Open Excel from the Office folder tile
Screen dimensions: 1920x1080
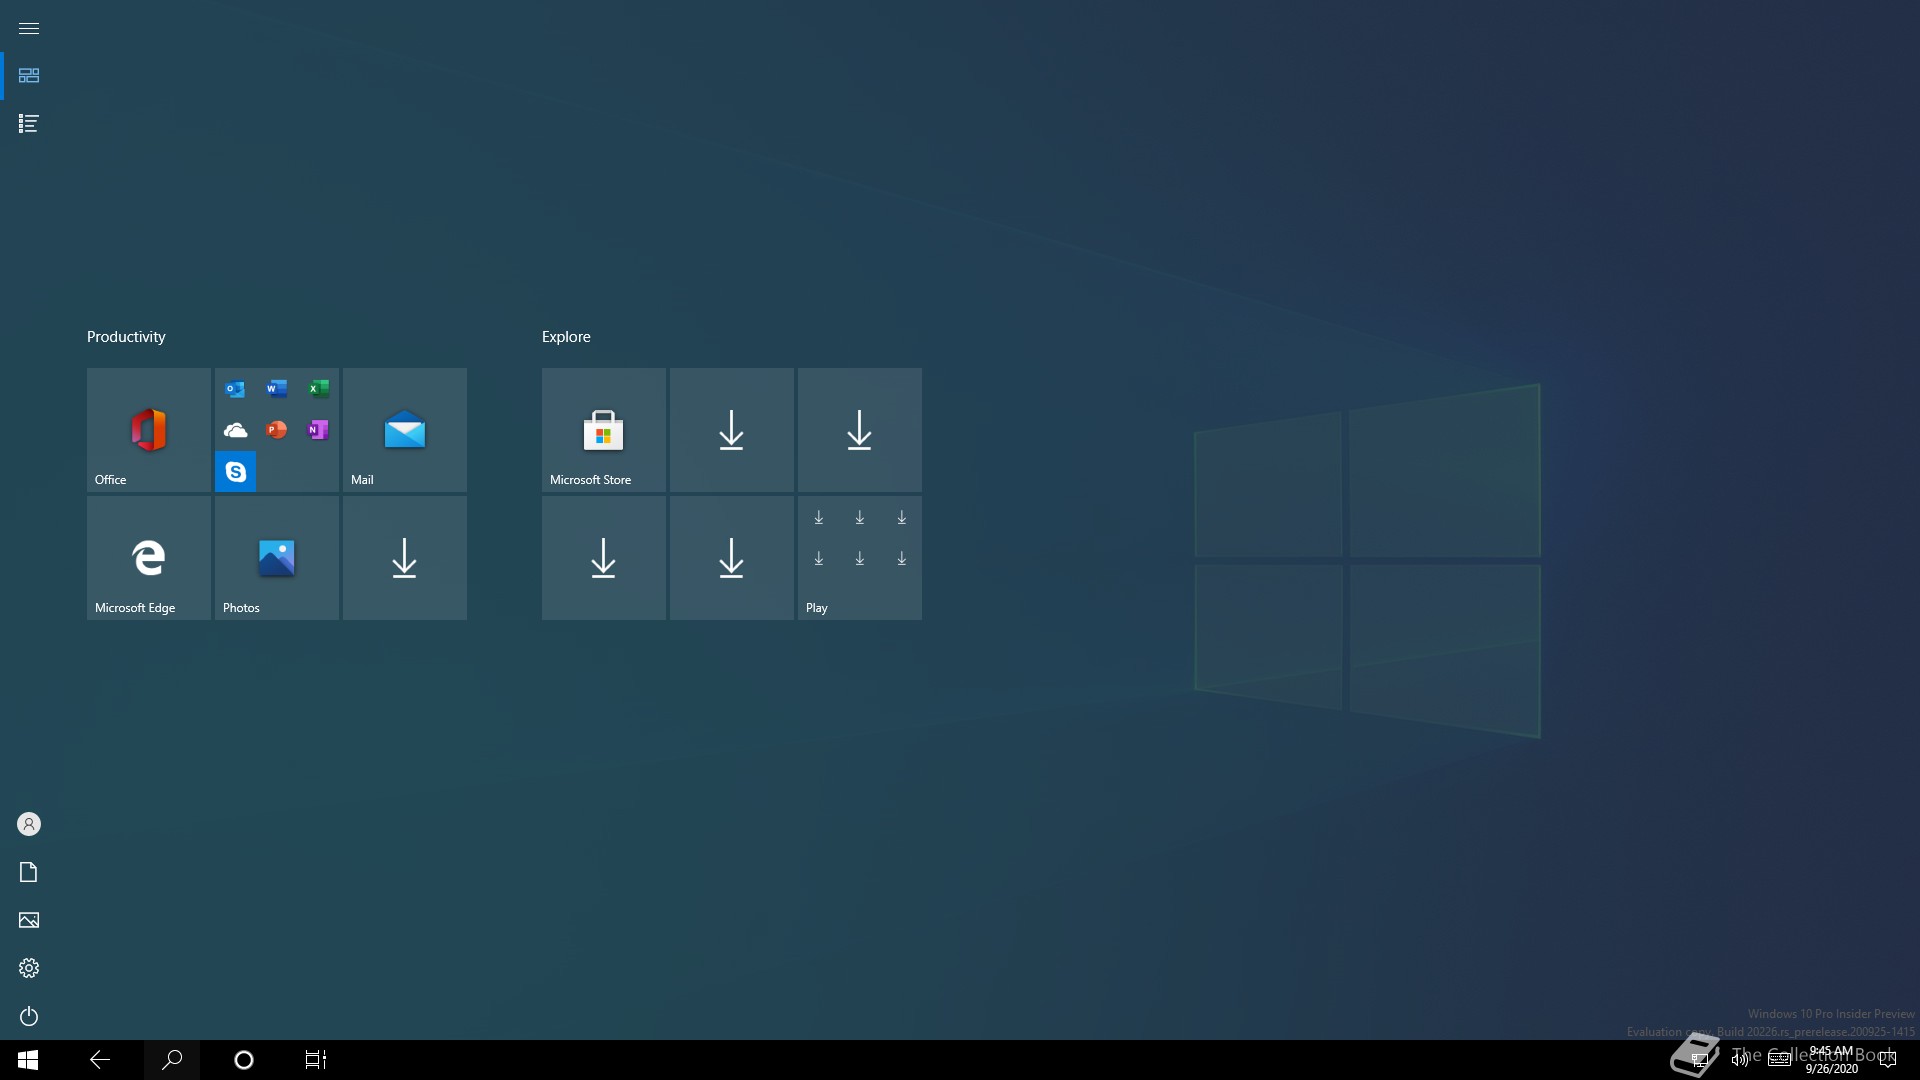(318, 389)
